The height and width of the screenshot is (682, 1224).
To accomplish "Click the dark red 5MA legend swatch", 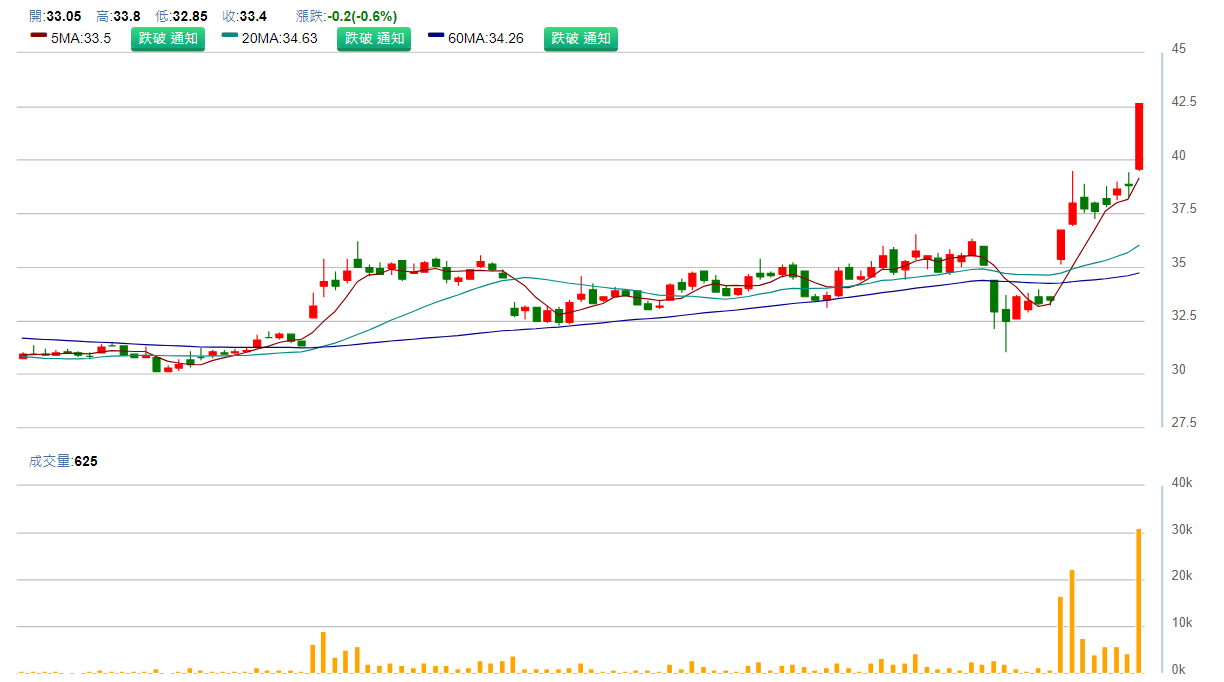I will tap(38, 36).
